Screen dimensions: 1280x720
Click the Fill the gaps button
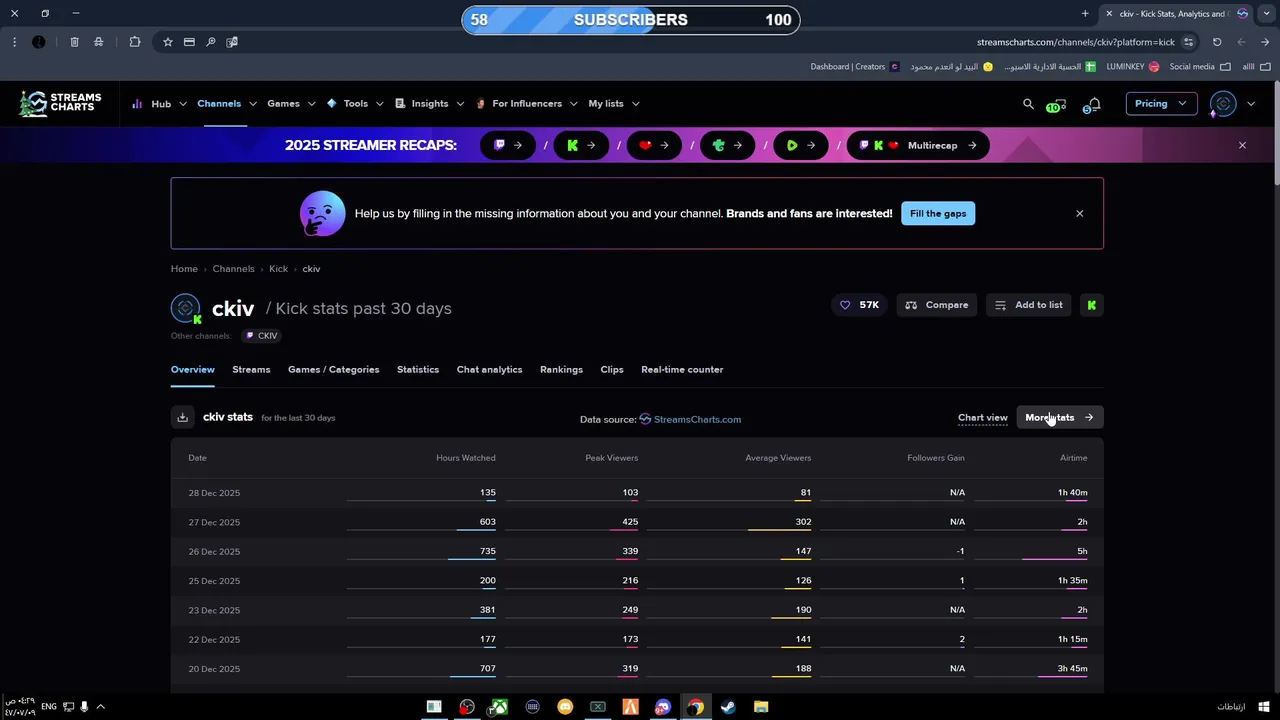[x=938, y=213]
